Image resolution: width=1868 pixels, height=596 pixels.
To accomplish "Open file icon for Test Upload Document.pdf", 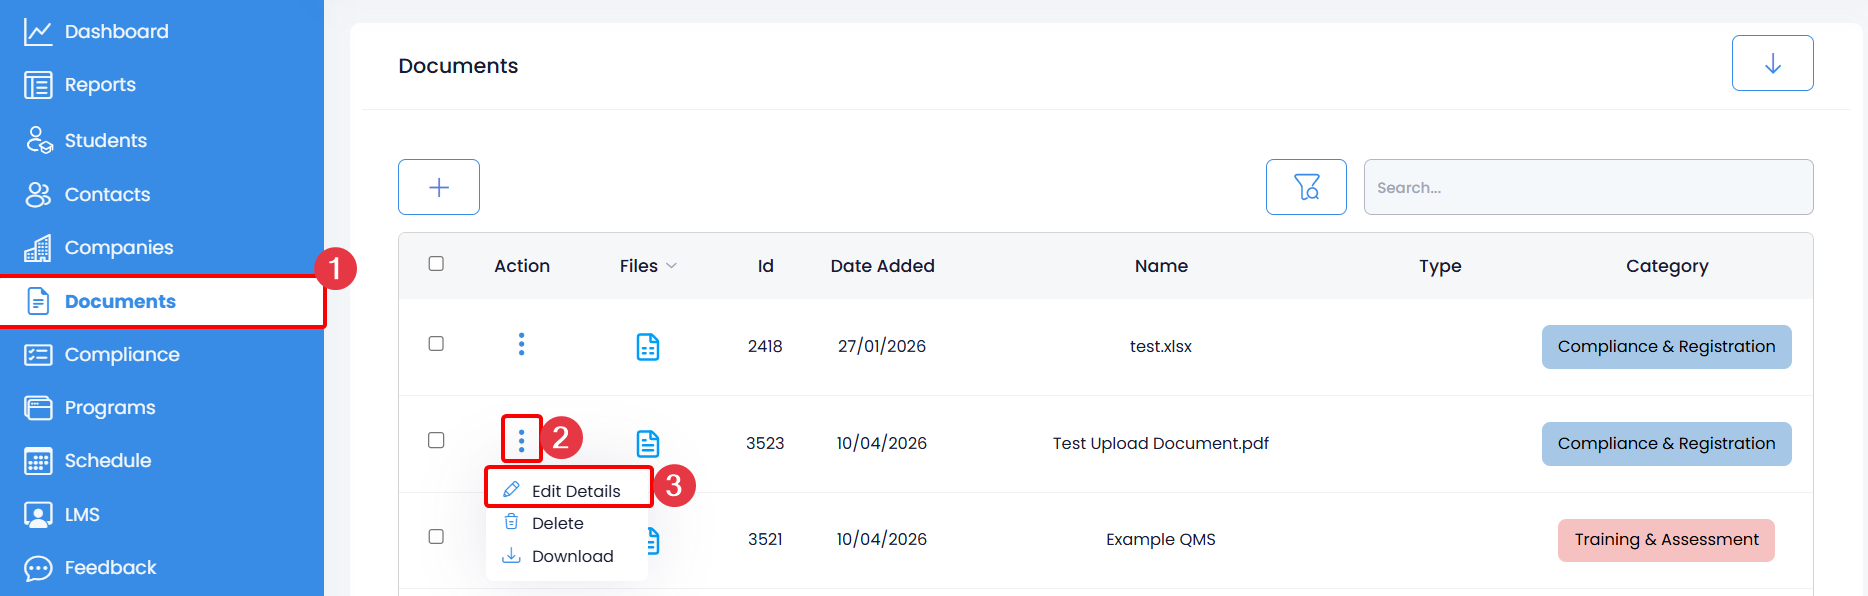I will click(648, 443).
